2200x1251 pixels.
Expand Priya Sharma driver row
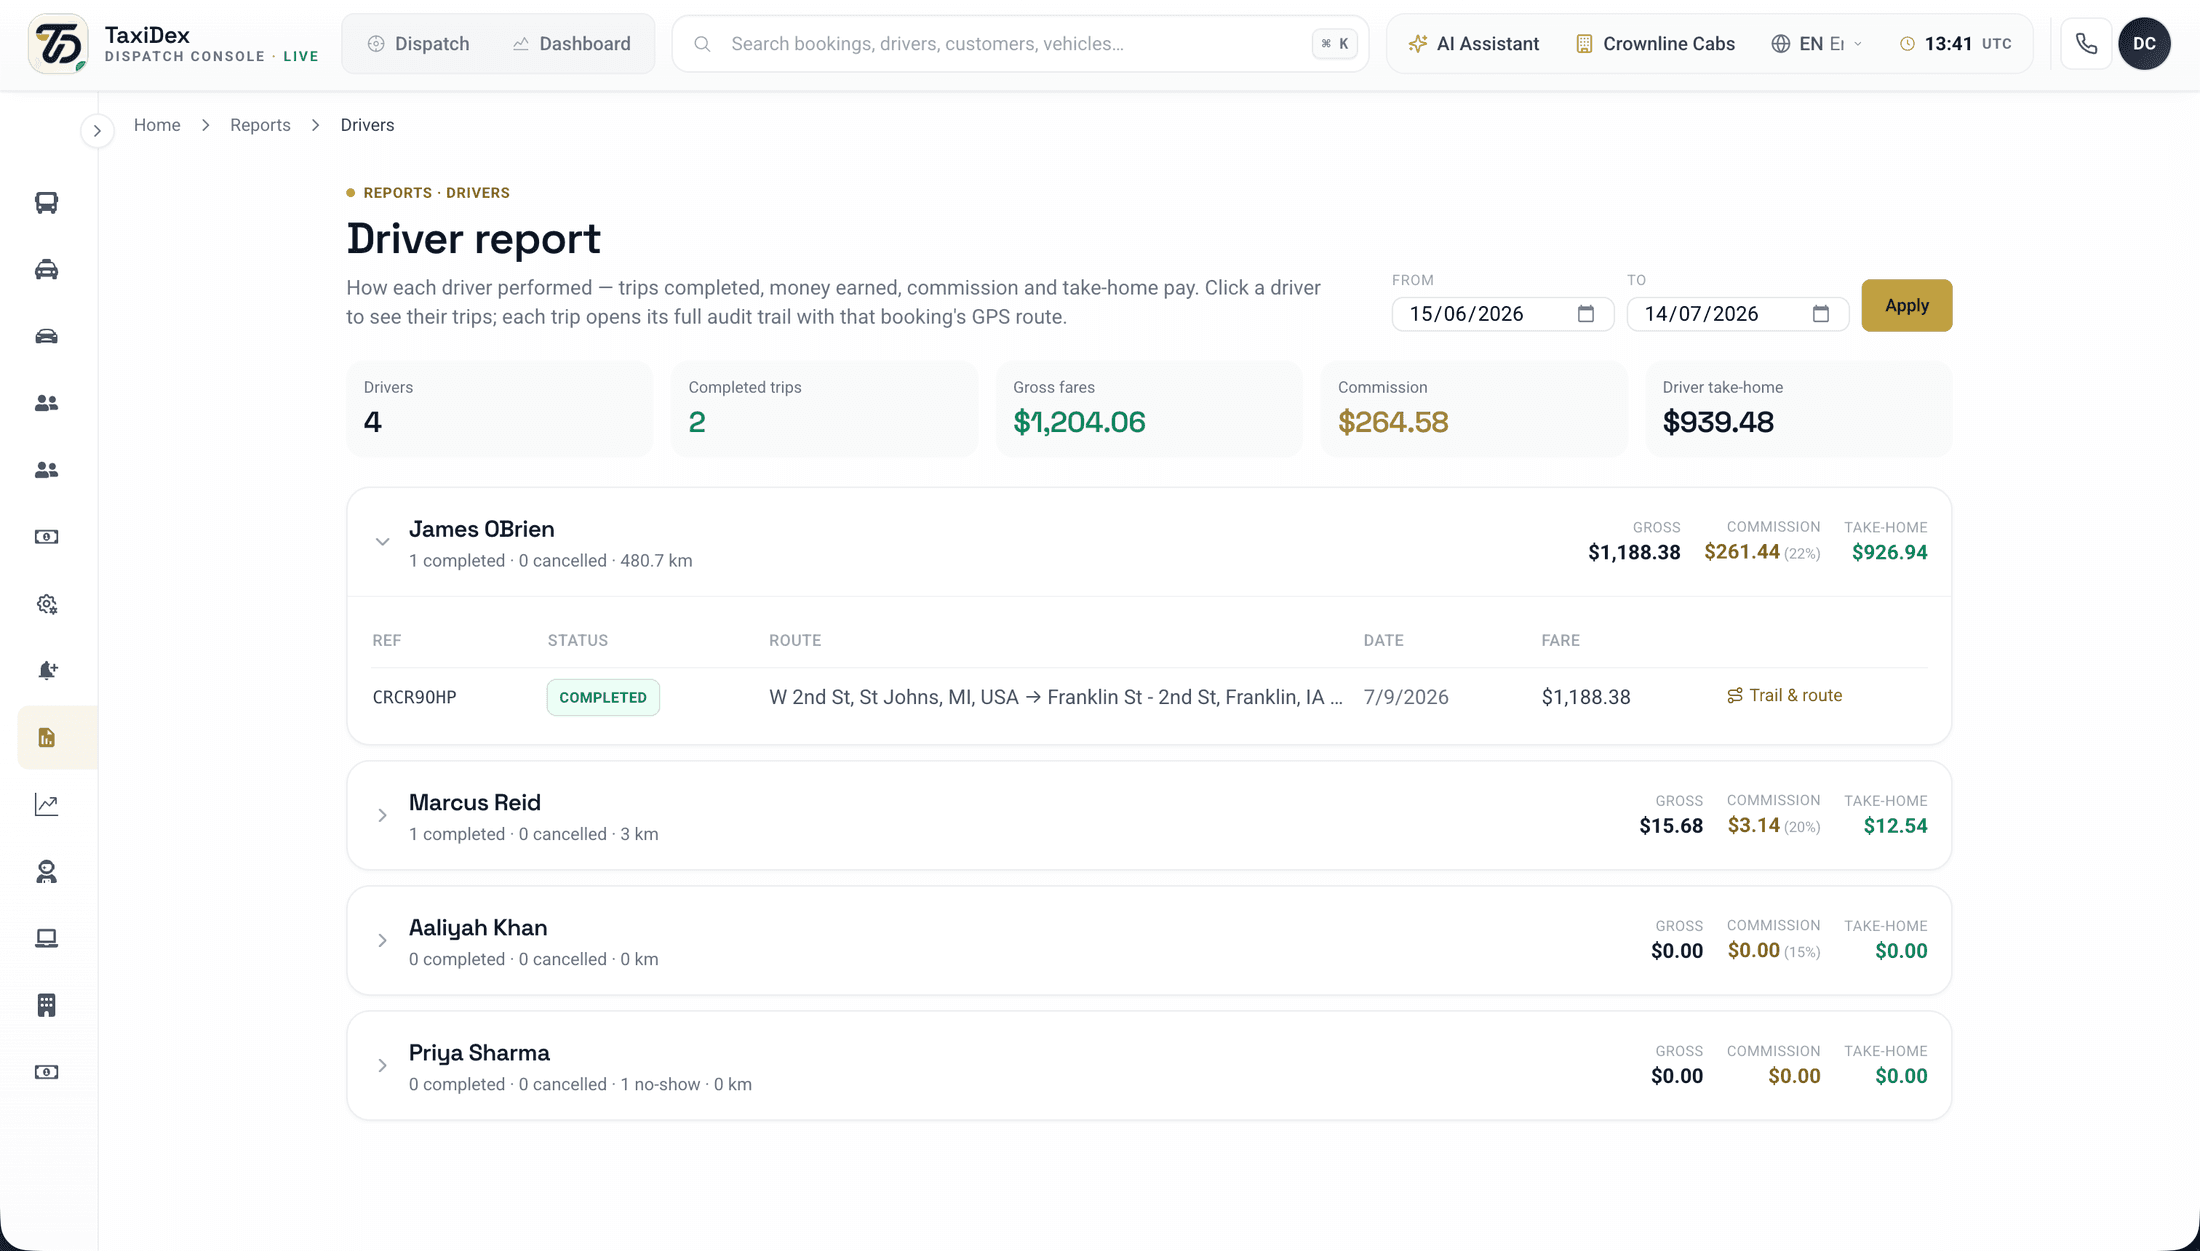pyautogui.click(x=382, y=1066)
